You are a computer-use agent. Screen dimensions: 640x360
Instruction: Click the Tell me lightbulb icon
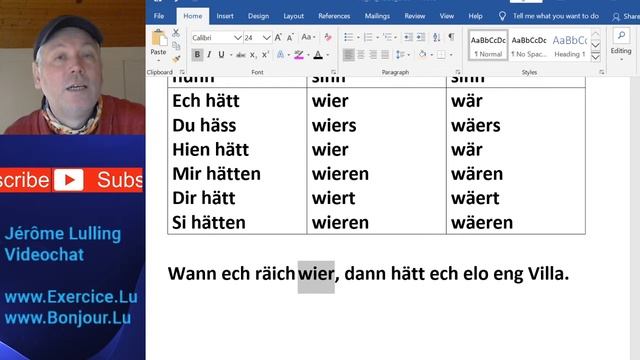502,16
